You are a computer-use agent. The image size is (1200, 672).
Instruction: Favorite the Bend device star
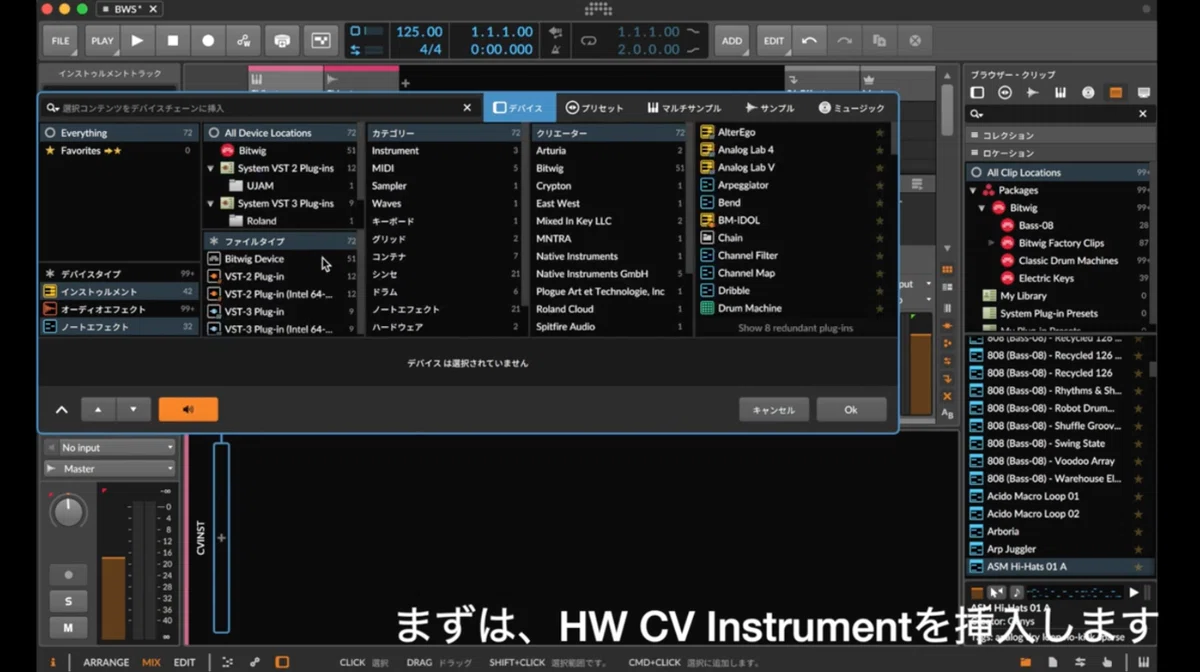pyautogui.click(x=880, y=203)
